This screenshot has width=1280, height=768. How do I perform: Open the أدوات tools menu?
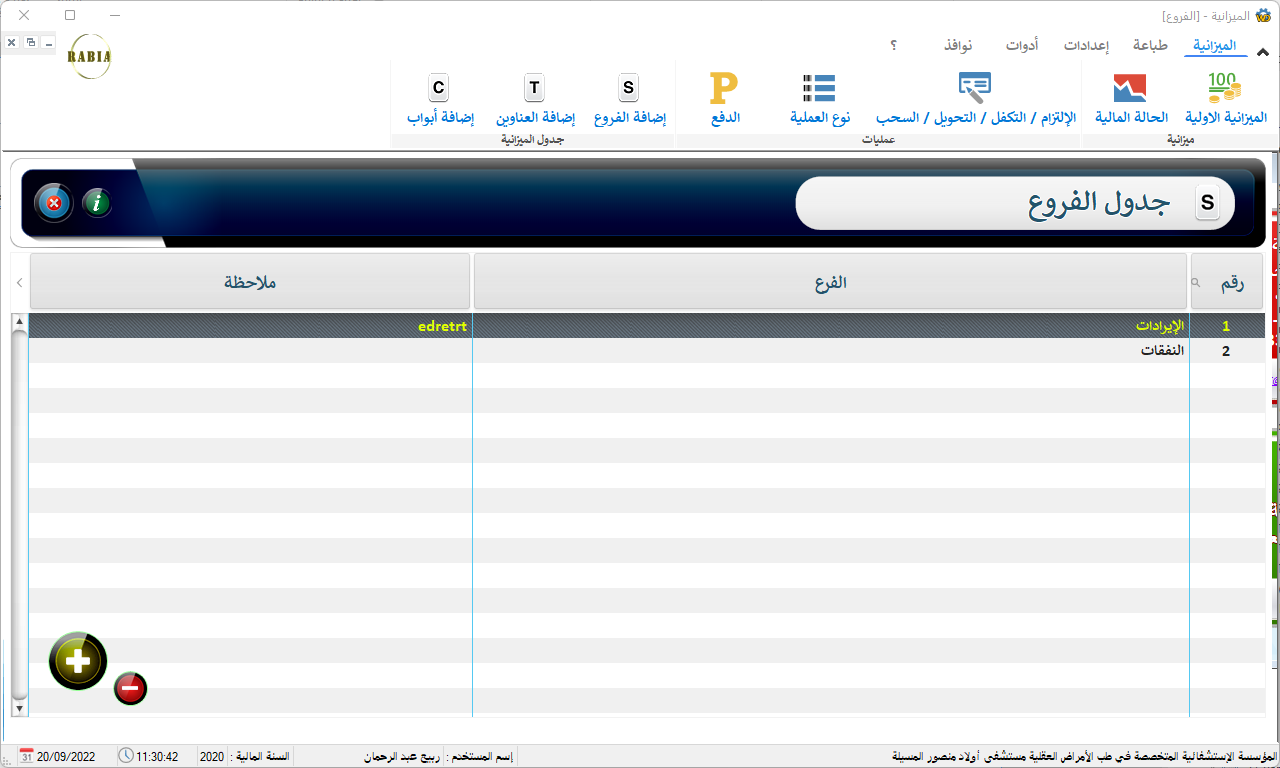coord(1022,46)
